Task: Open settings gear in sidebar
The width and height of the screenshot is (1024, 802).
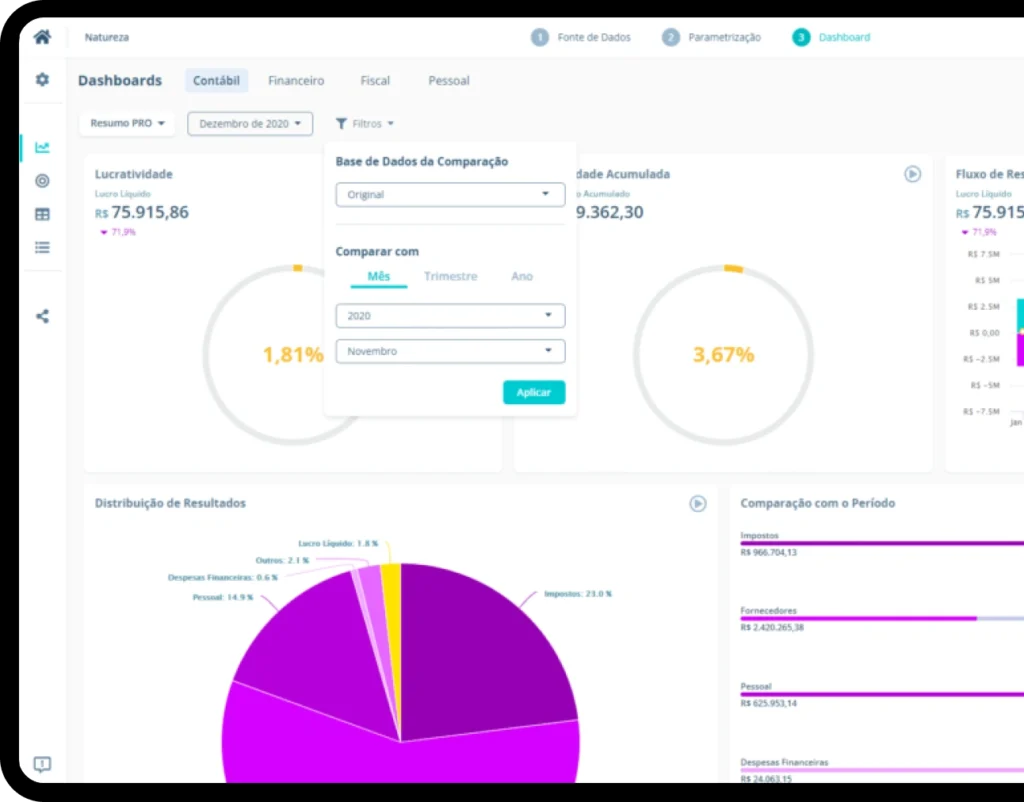Action: [x=42, y=80]
